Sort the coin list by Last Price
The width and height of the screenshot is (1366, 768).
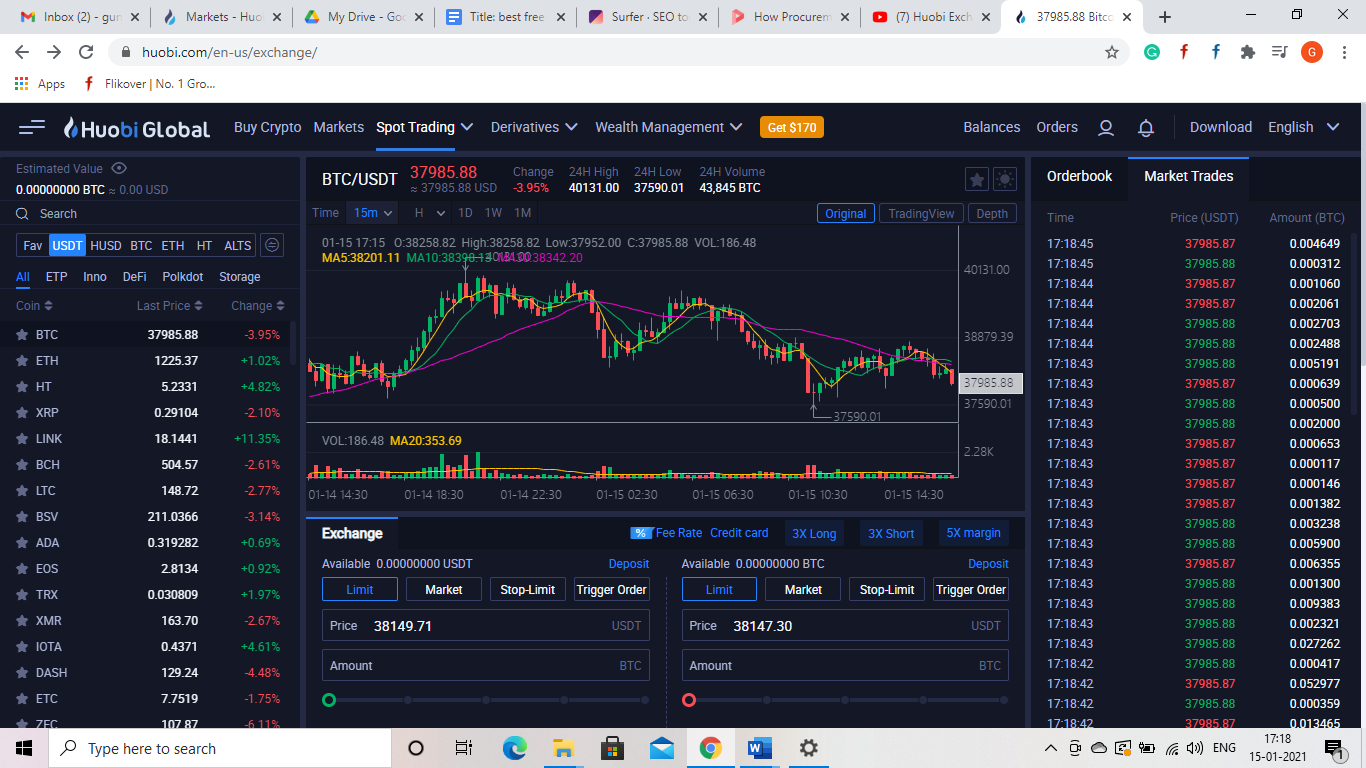[169, 306]
